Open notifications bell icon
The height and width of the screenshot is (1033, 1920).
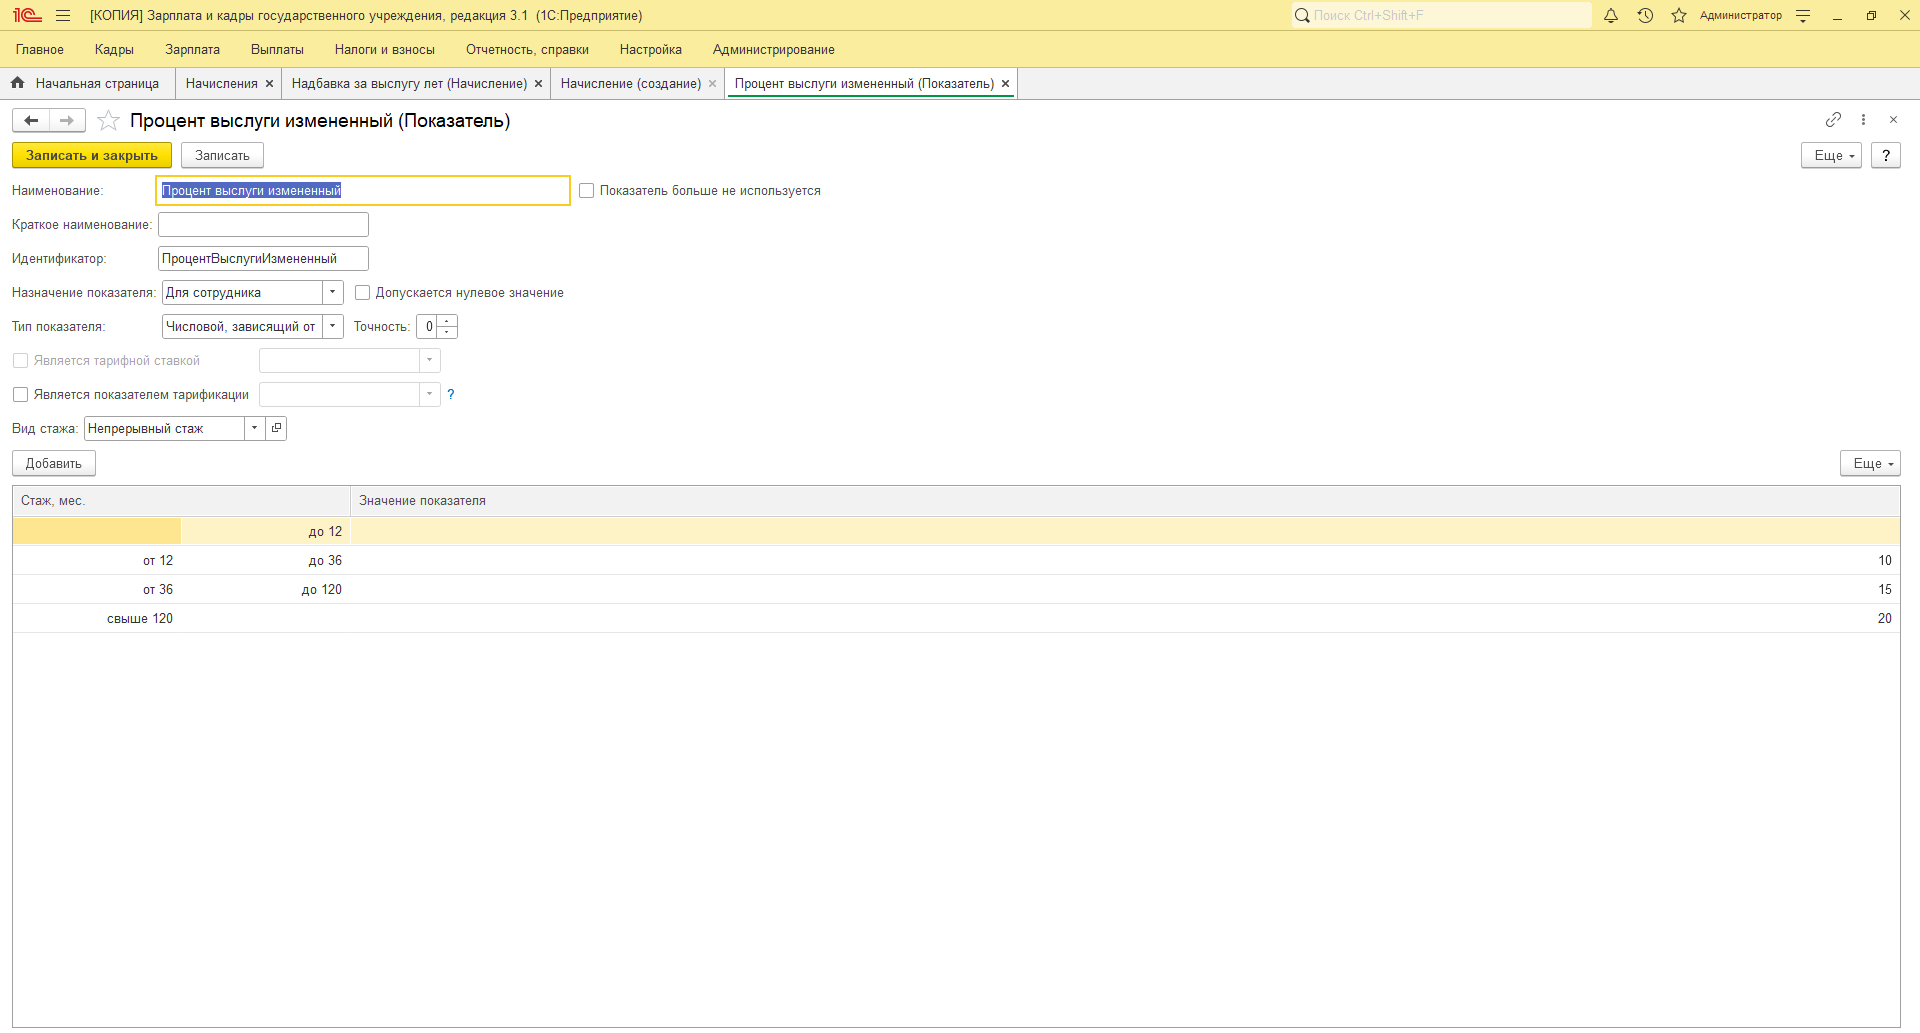(1611, 16)
